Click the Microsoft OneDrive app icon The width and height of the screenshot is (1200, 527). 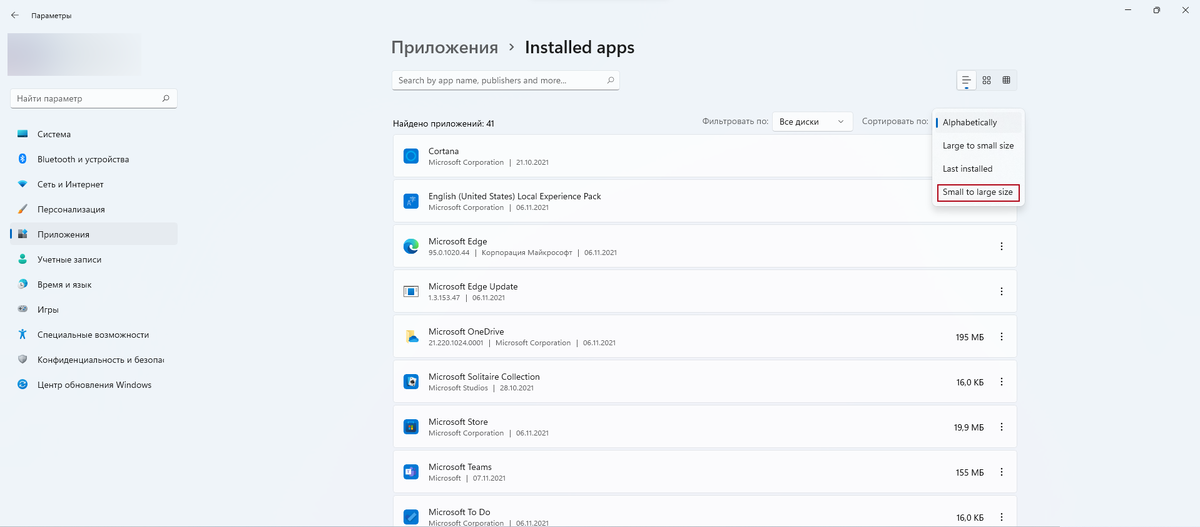pos(411,336)
